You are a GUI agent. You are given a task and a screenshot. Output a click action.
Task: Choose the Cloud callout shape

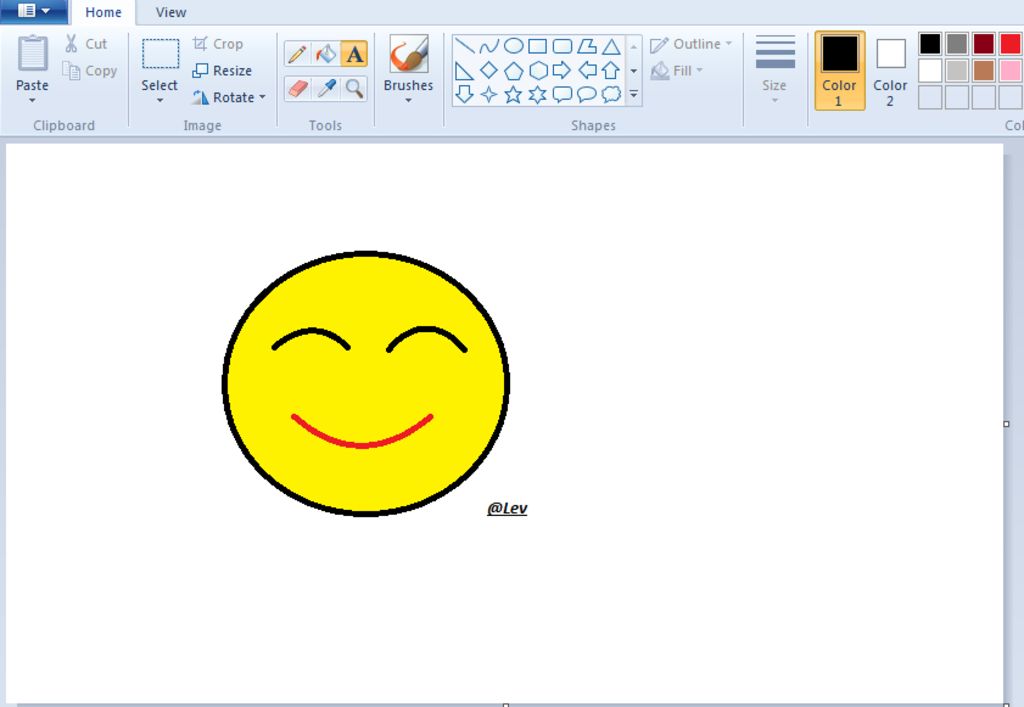(x=611, y=94)
